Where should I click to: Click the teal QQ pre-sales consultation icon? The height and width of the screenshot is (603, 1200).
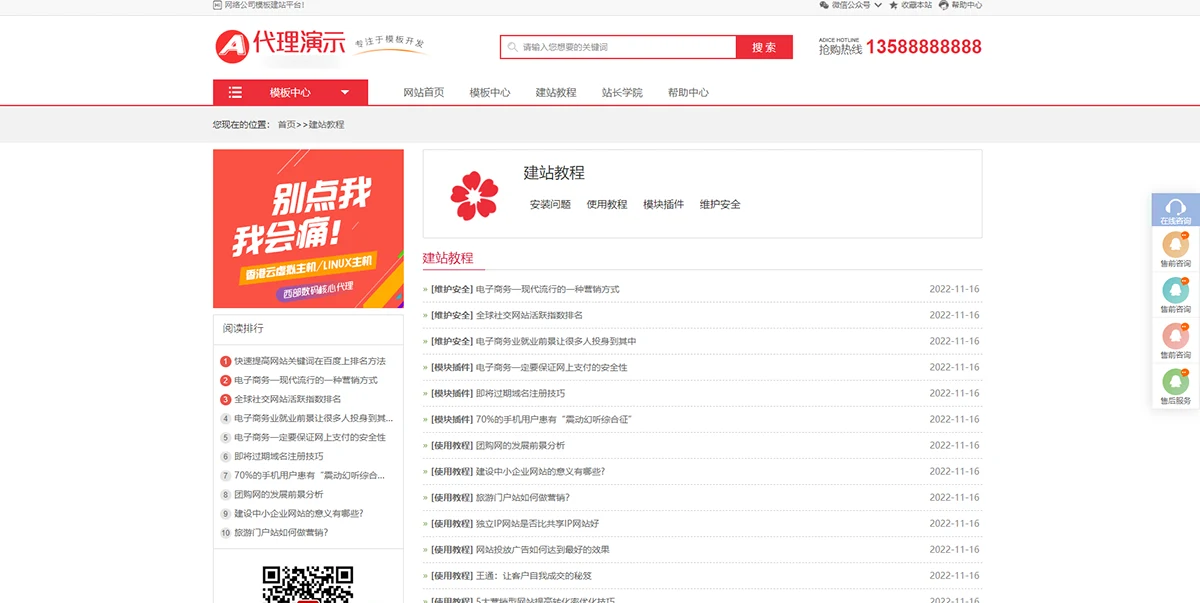pos(1175,289)
